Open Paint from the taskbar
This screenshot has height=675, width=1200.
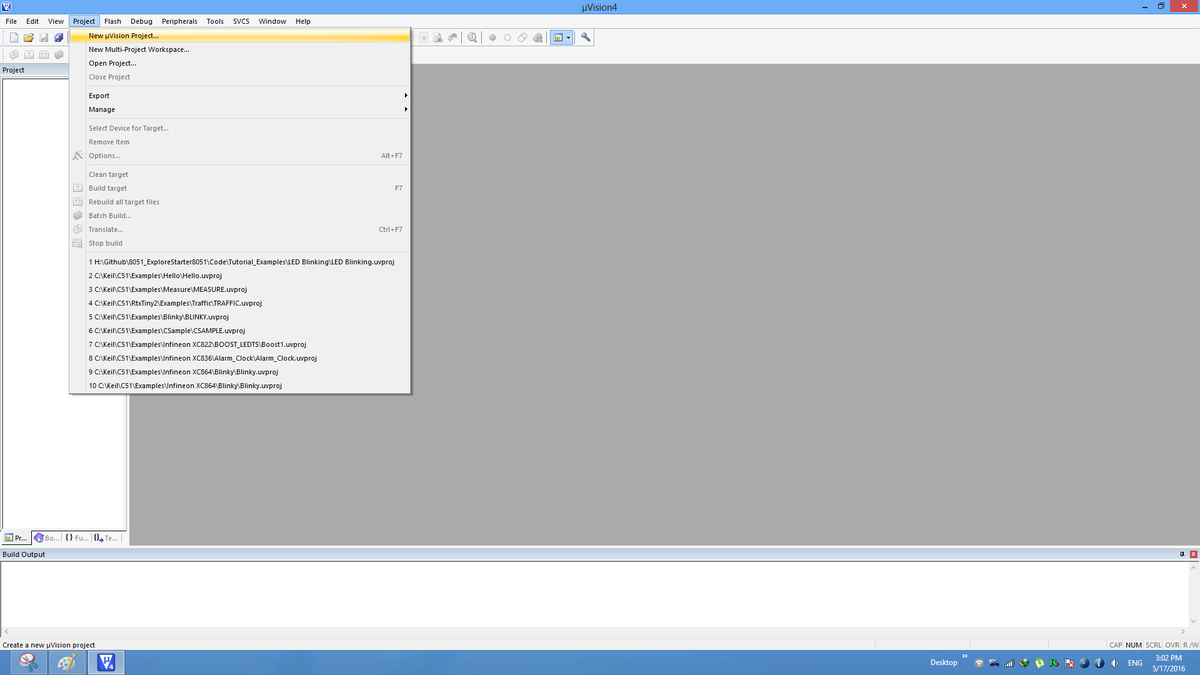click(x=67, y=663)
